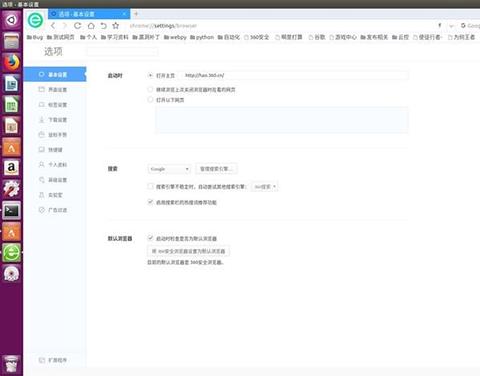The image size is (480, 376).
Task: Open the fallback search engine dropdown
Action: point(265,187)
